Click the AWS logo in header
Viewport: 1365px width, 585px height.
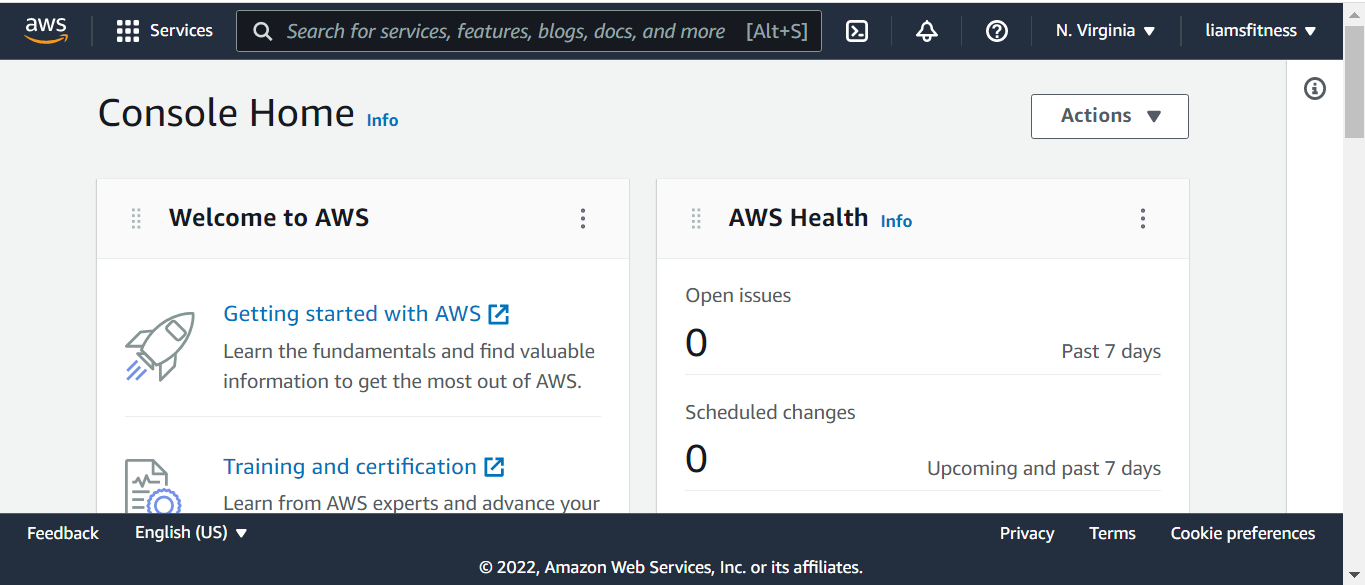[x=46, y=30]
